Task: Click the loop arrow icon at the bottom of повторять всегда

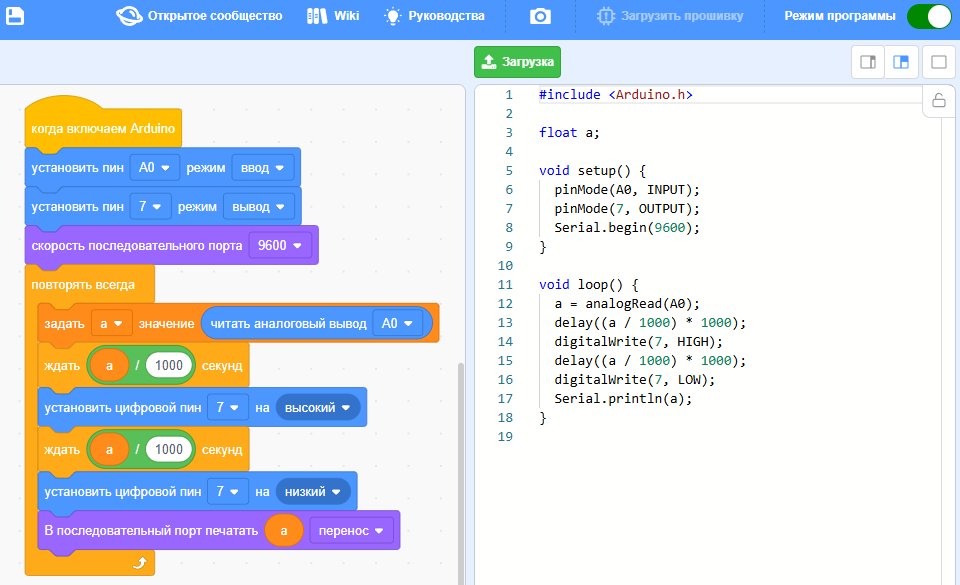Action: click(x=140, y=562)
